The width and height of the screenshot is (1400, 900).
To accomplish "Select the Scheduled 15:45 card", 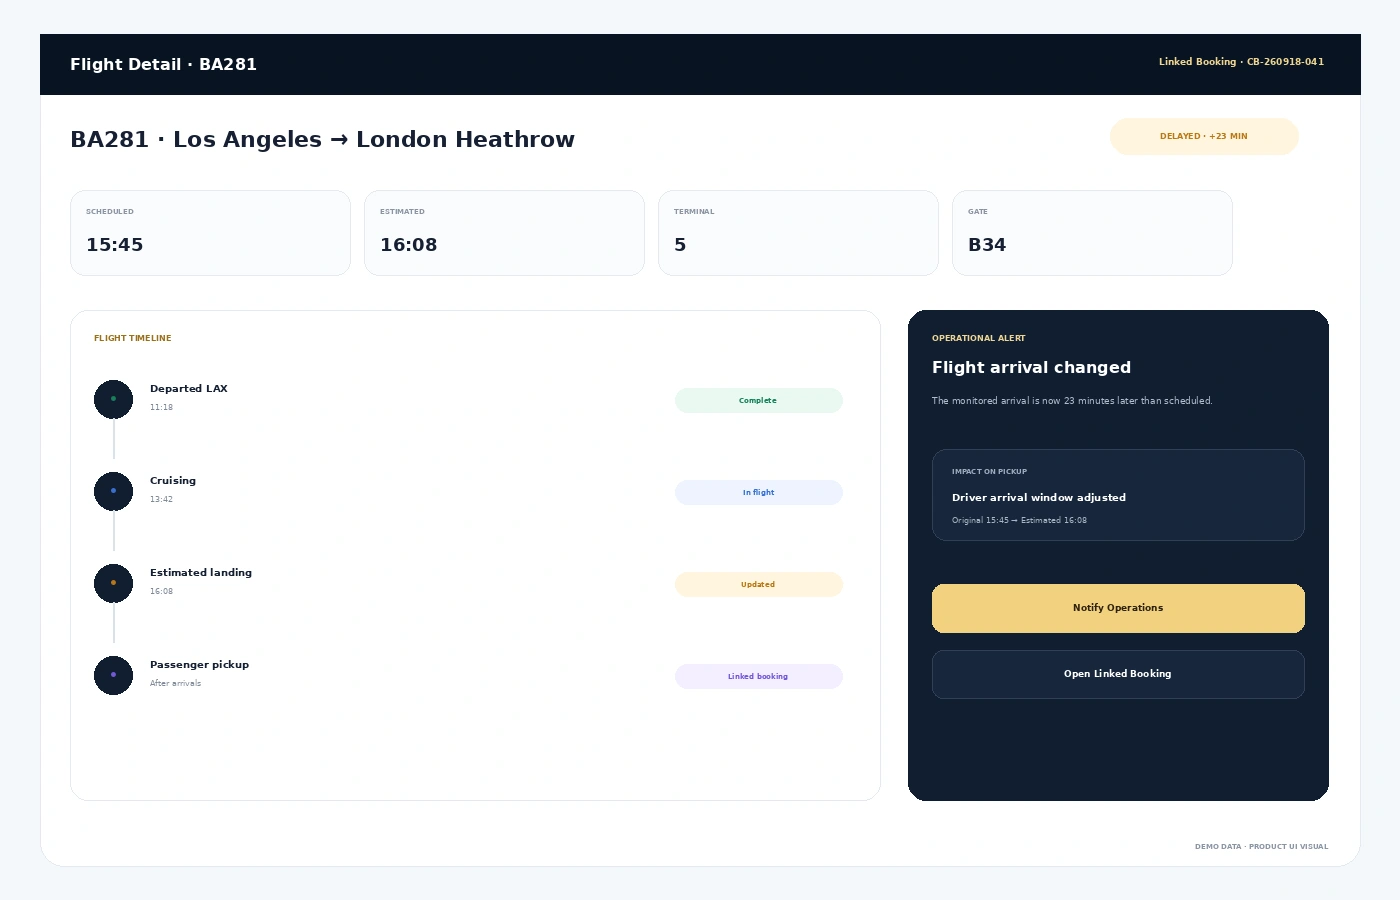I will [210, 233].
